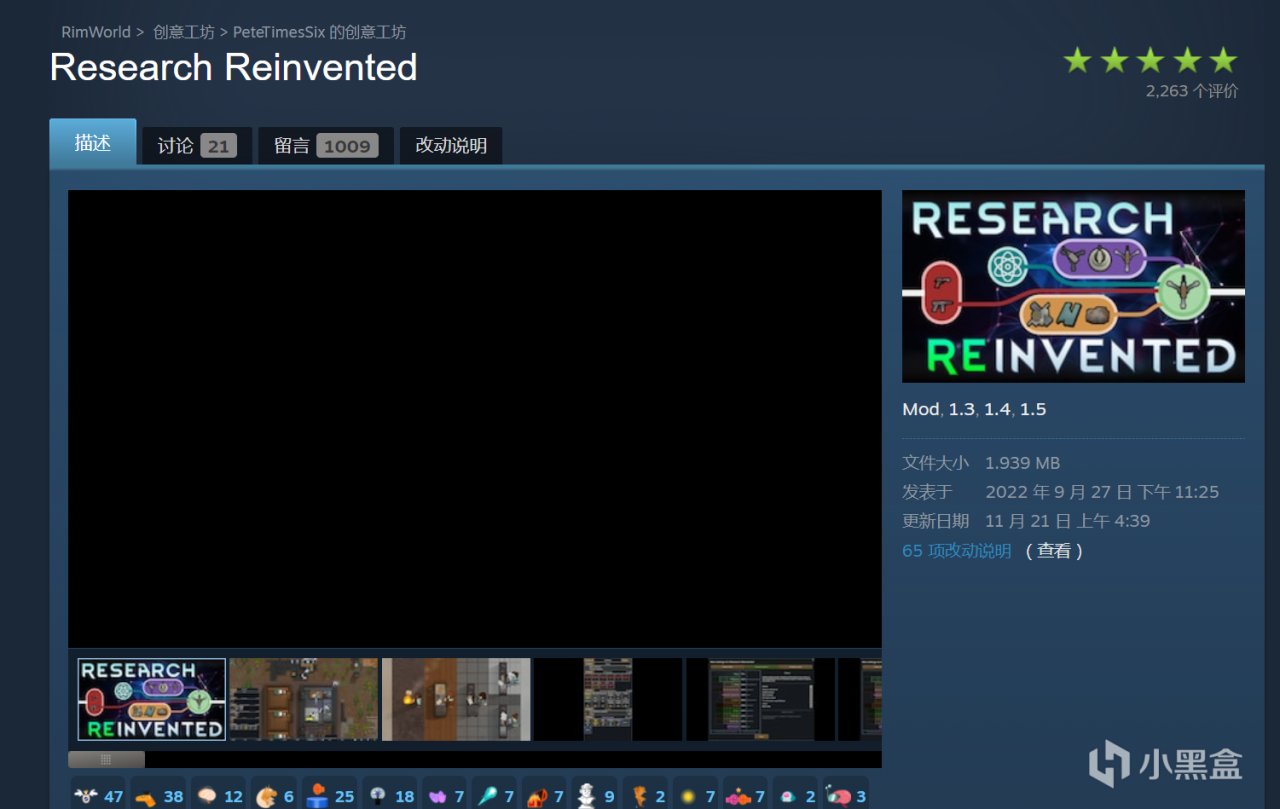
Task: Open the 创意工坊 breadcrumb link
Action: [x=184, y=32]
